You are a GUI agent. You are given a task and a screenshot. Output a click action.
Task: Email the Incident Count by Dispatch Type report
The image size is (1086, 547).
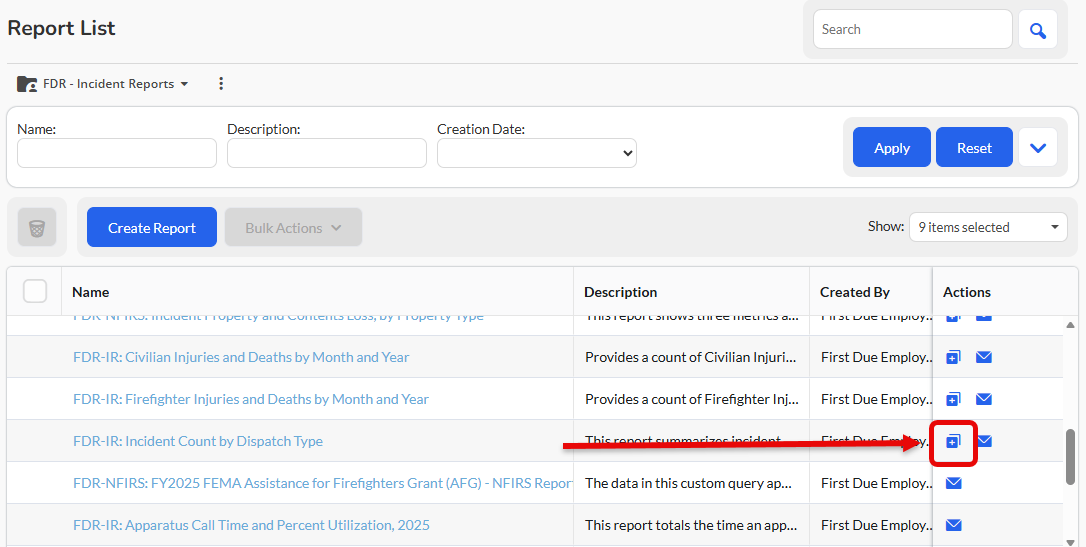985,441
